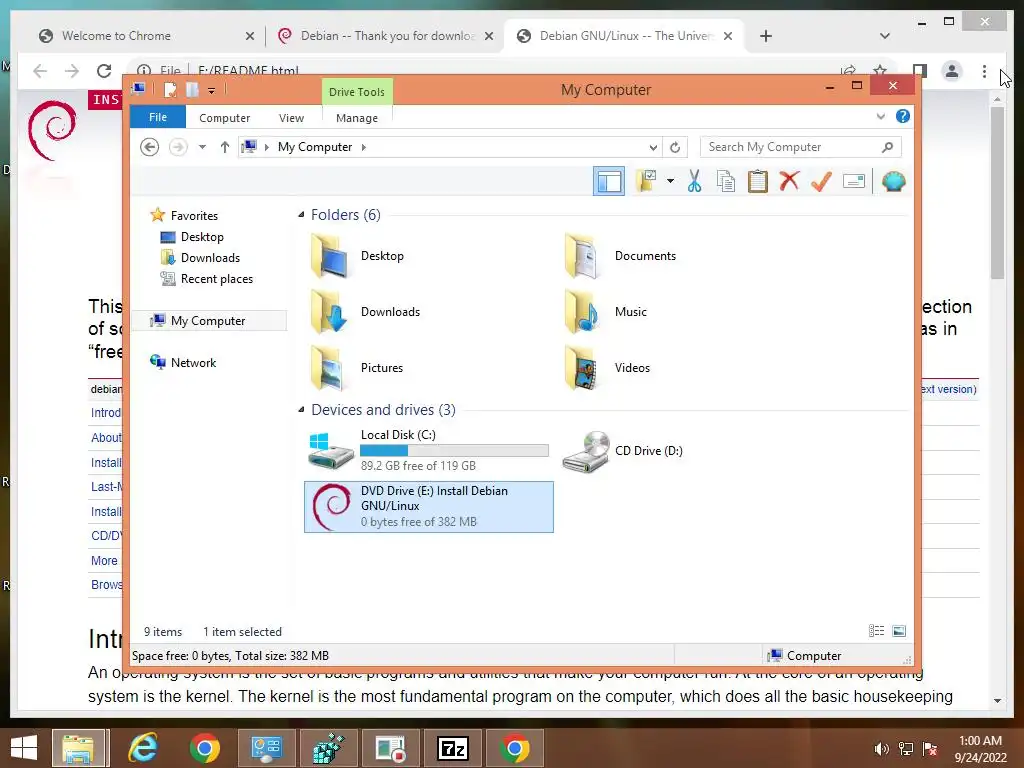
Task: Click the Classic Shell settings icon
Action: pos(893,182)
